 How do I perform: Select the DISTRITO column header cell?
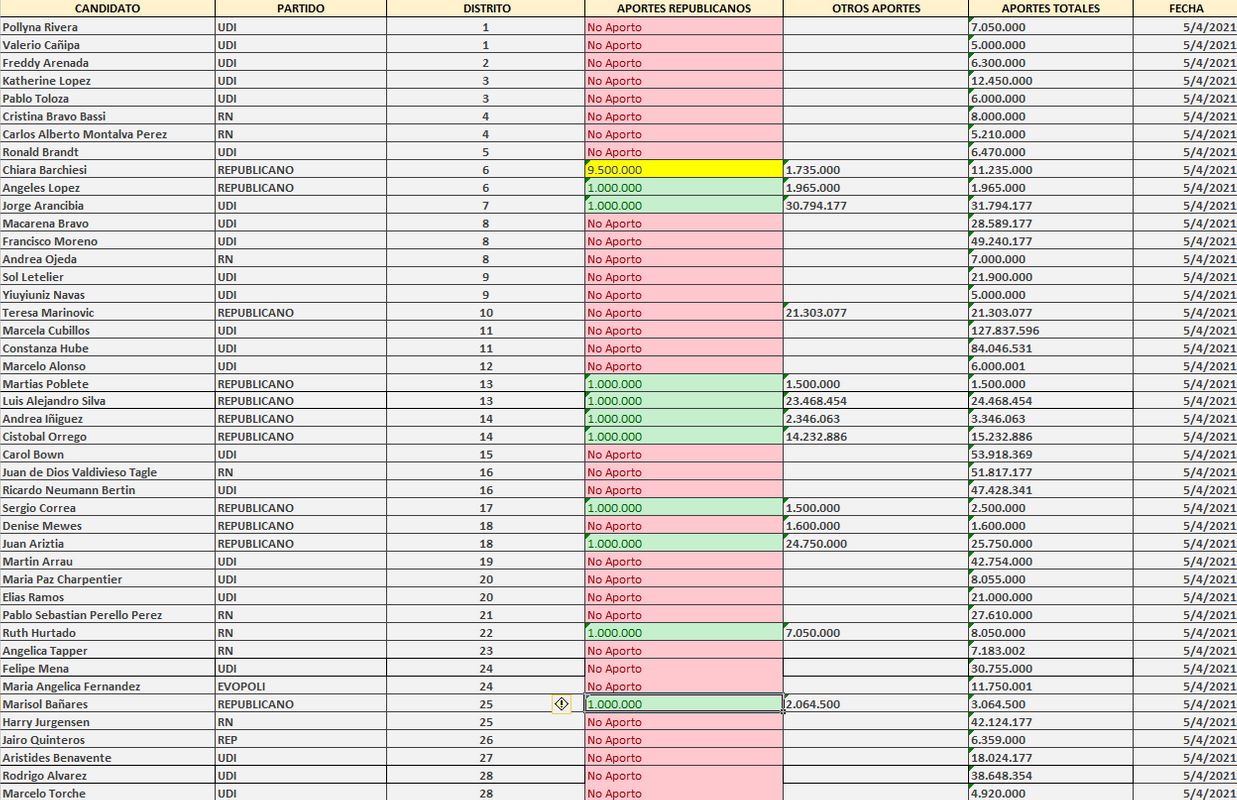pos(486,8)
